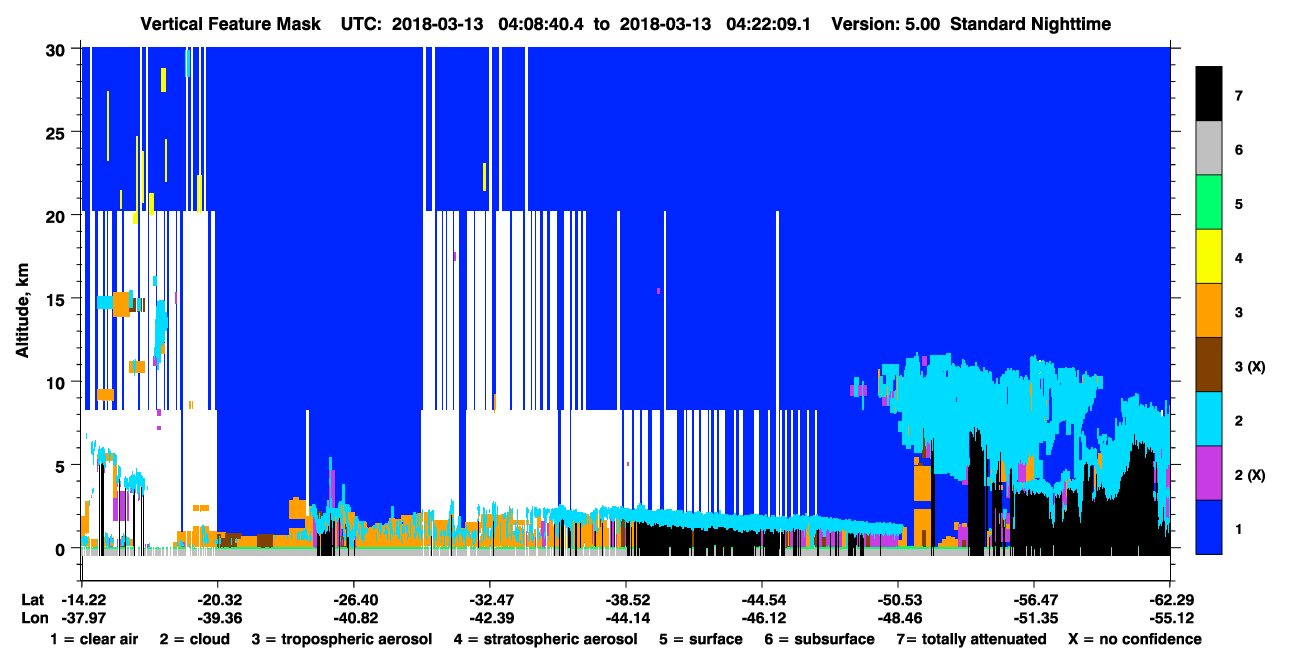Click the start time '04:08:40.4' in title

click(540, 23)
